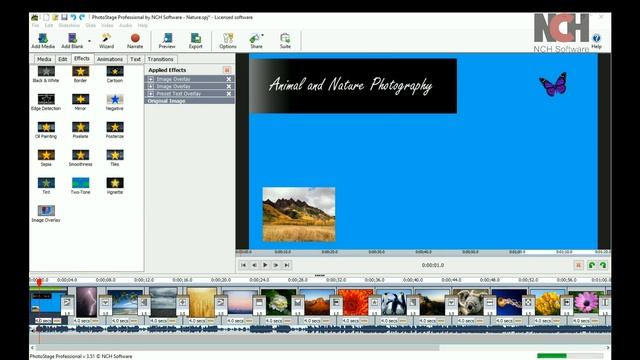Apply the Smoothness effect
This screenshot has height=360, width=640.
80,158
